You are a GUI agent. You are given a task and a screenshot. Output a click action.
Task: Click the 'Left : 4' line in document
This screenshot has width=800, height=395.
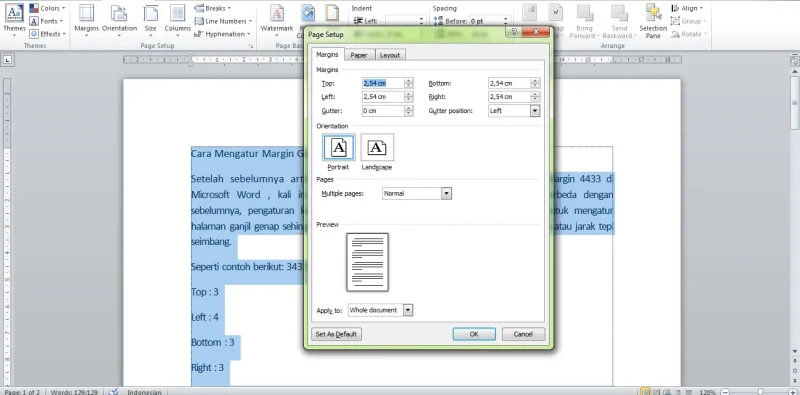[205, 317]
